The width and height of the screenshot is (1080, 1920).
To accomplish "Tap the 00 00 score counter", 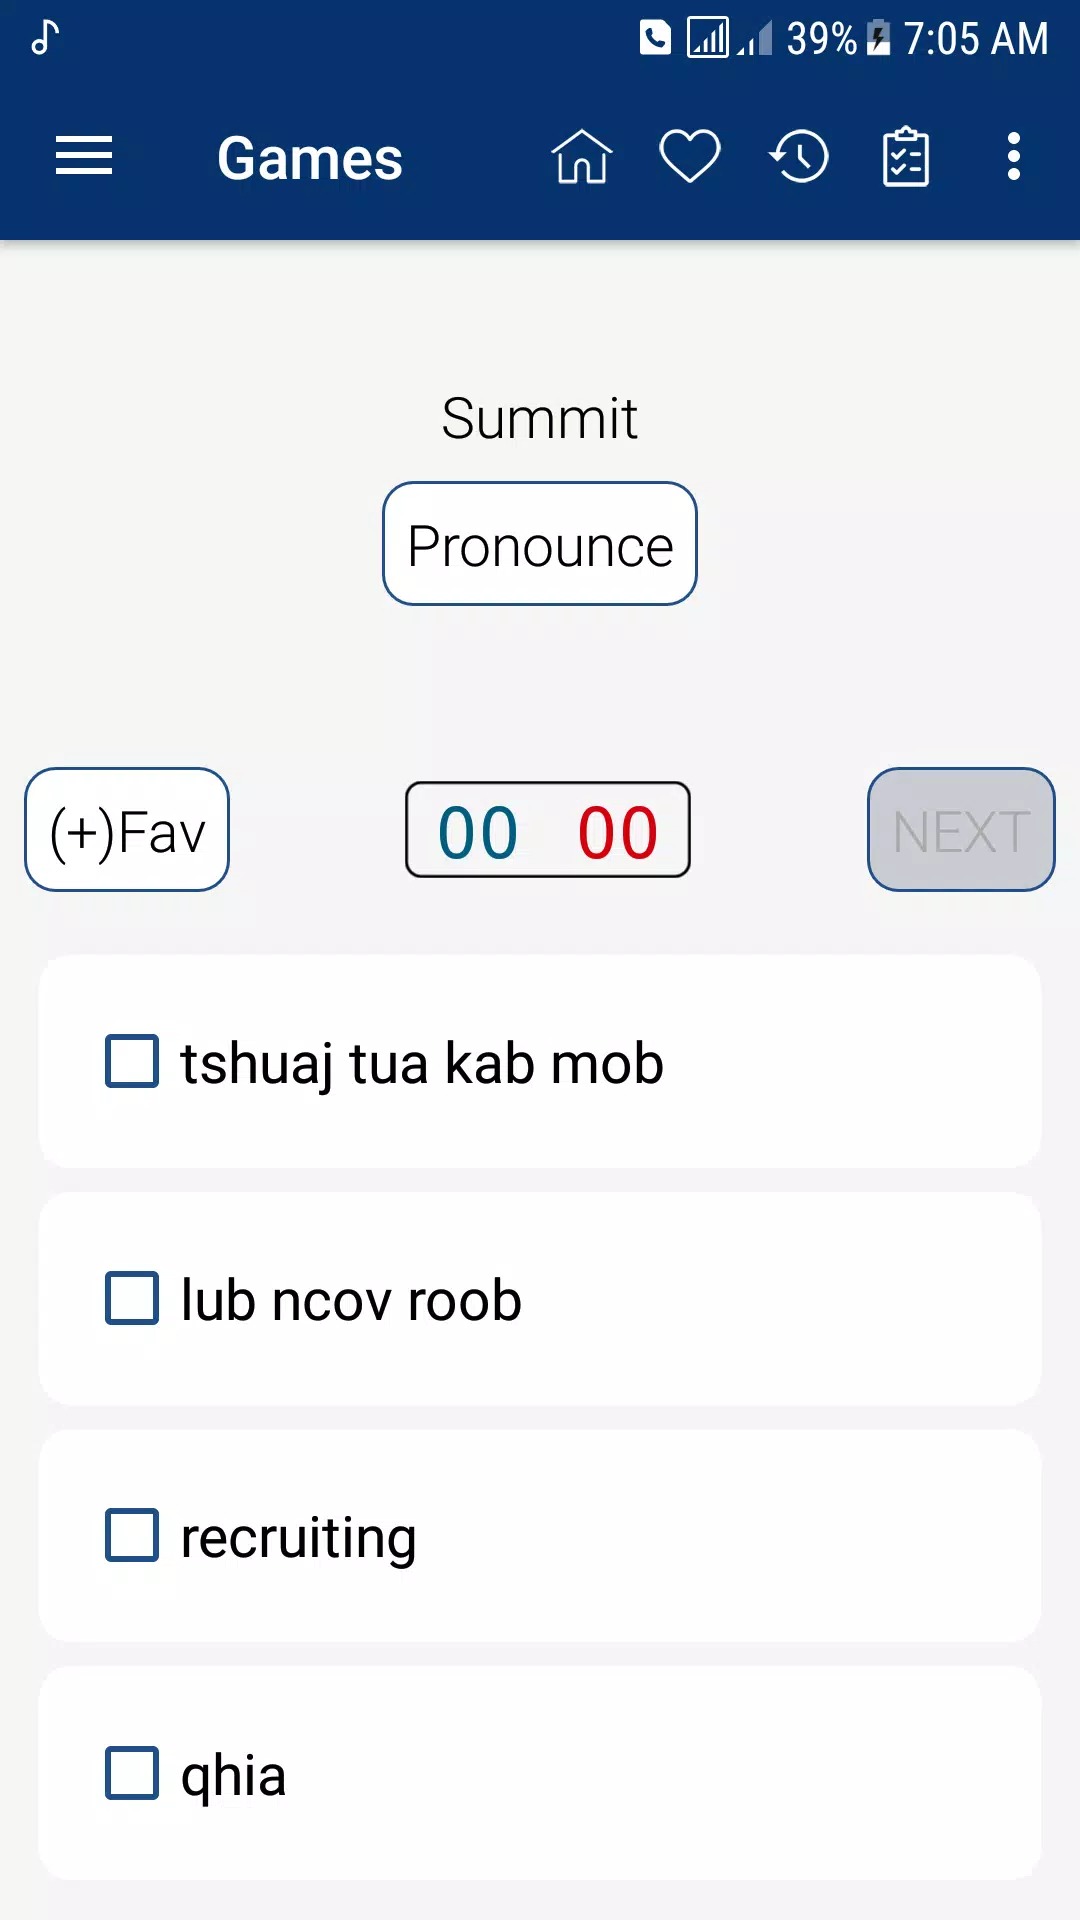I will (548, 830).
